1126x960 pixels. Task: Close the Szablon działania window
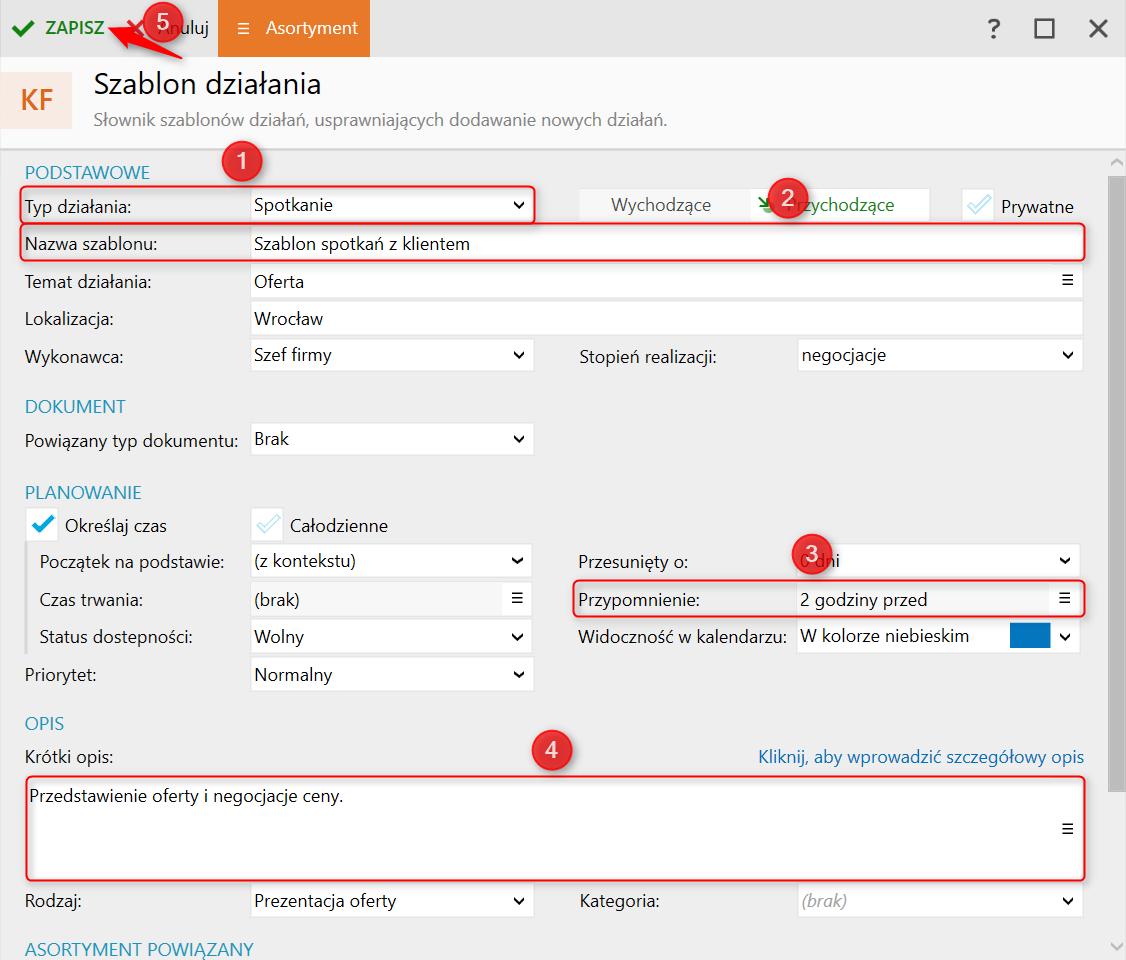coord(1098,29)
